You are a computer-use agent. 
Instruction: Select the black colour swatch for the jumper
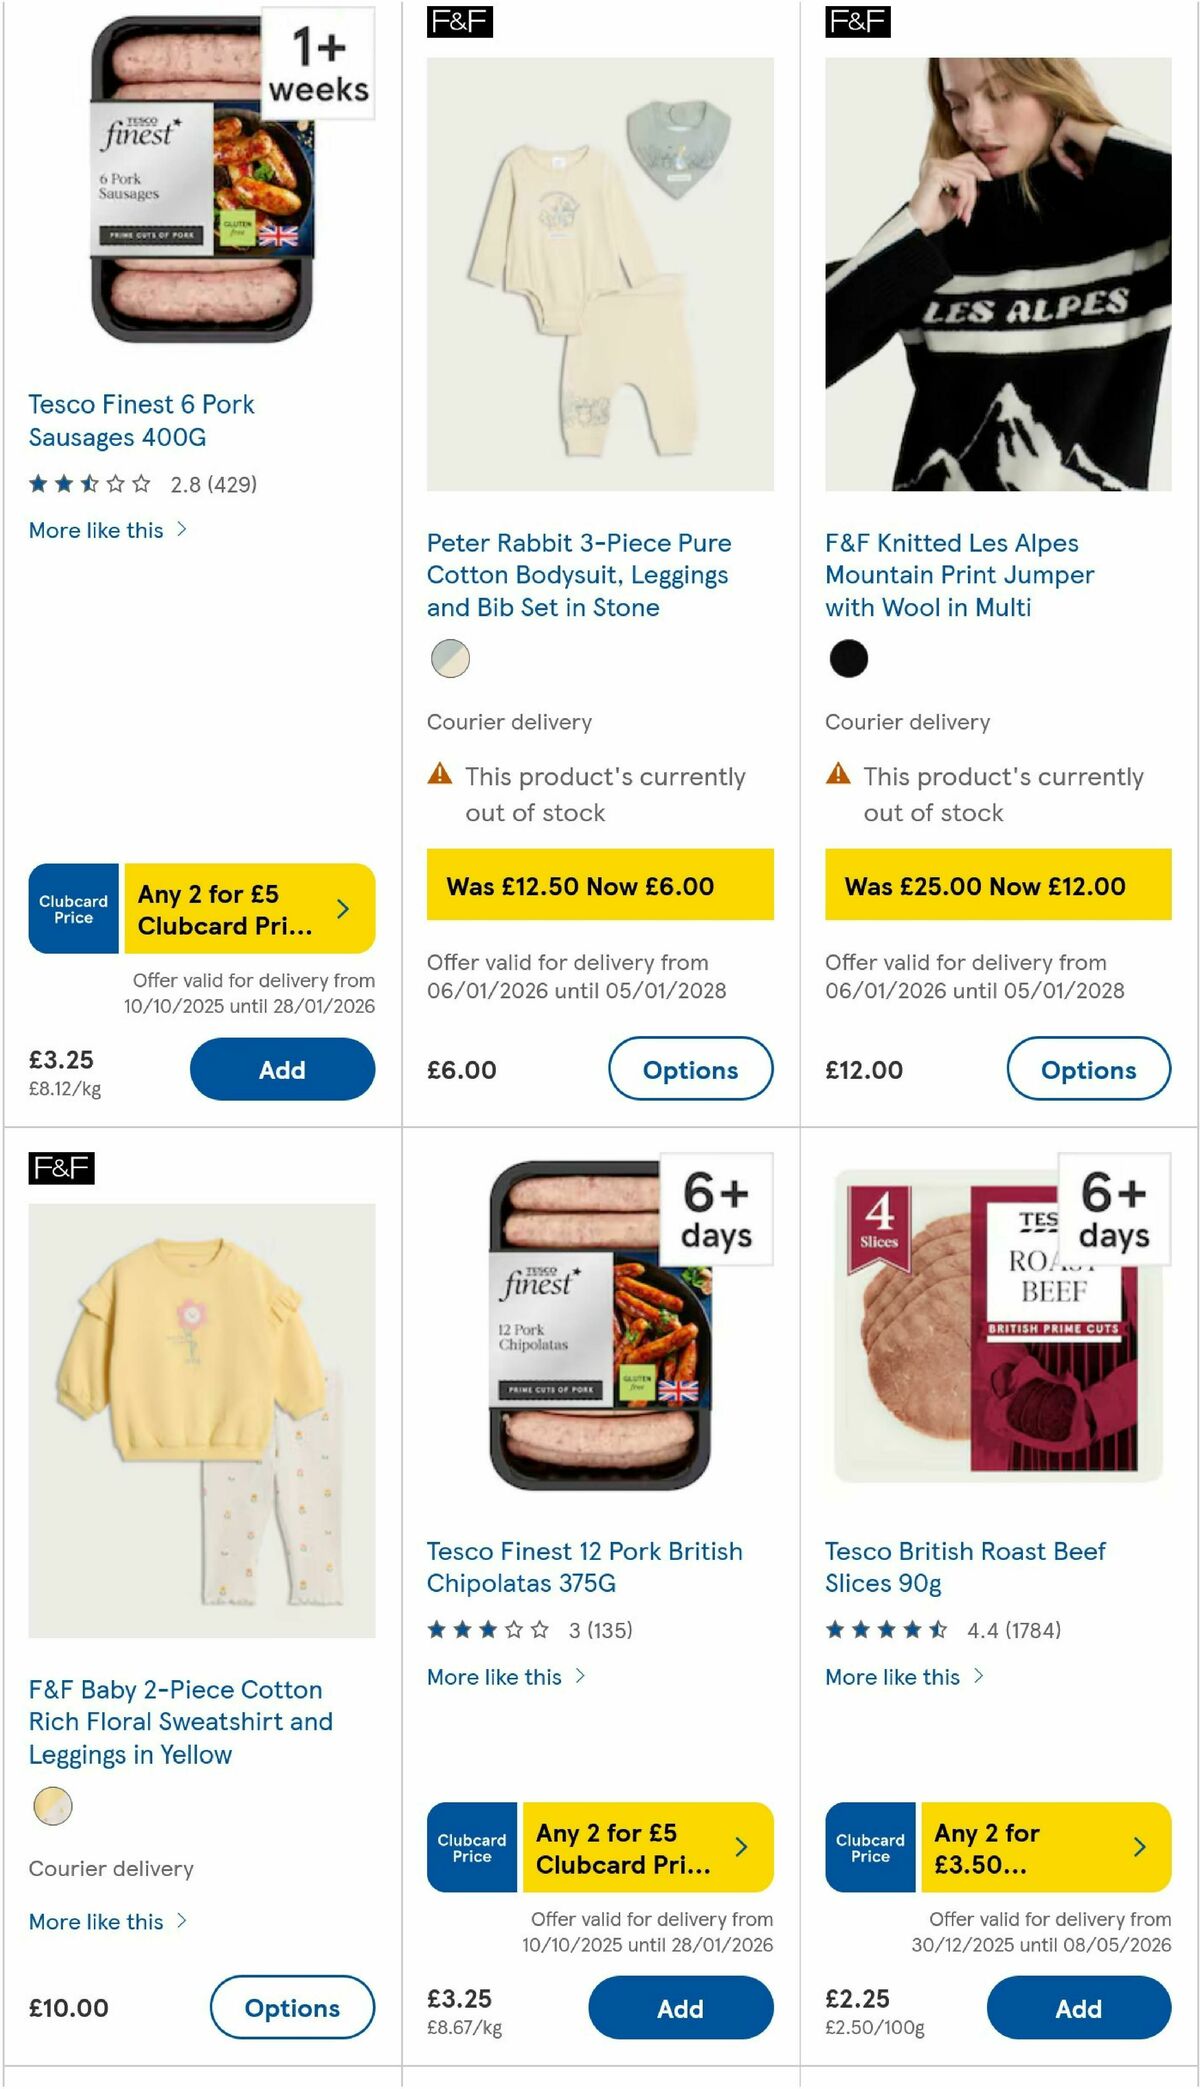[x=848, y=659]
